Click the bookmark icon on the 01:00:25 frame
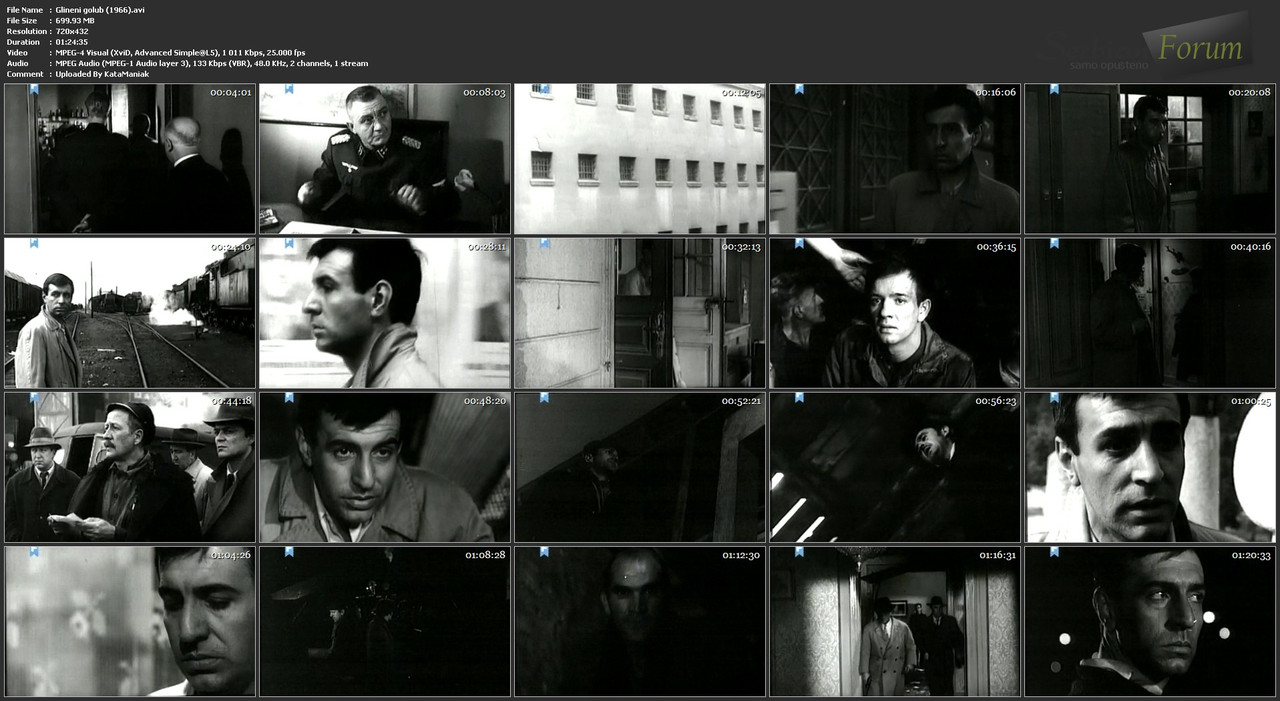The height and width of the screenshot is (701, 1280). [x=1054, y=397]
